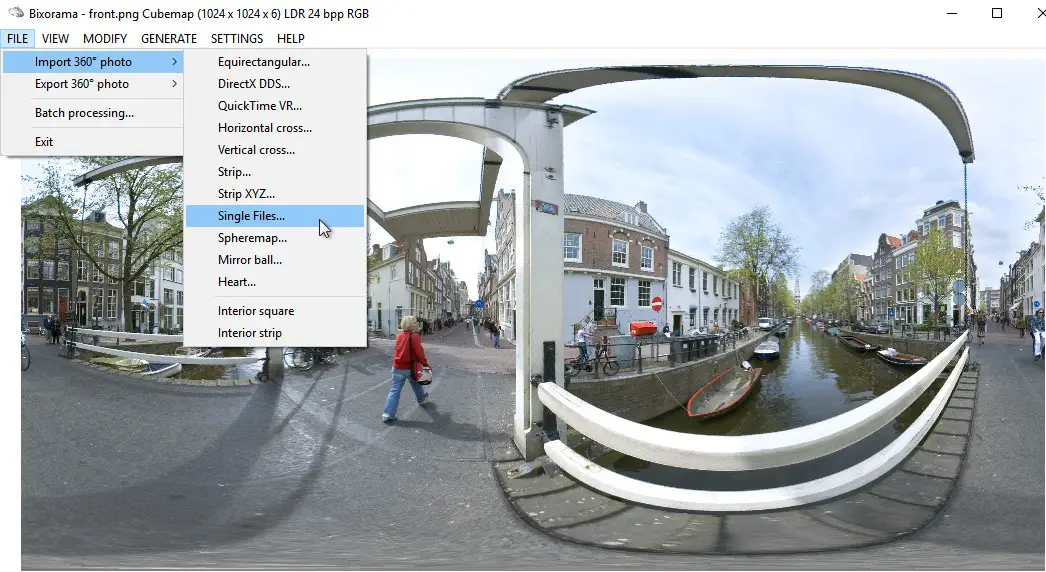Screen dimensions: 1046x572
Task: Select Exit in the File menu
Action: point(93,141)
